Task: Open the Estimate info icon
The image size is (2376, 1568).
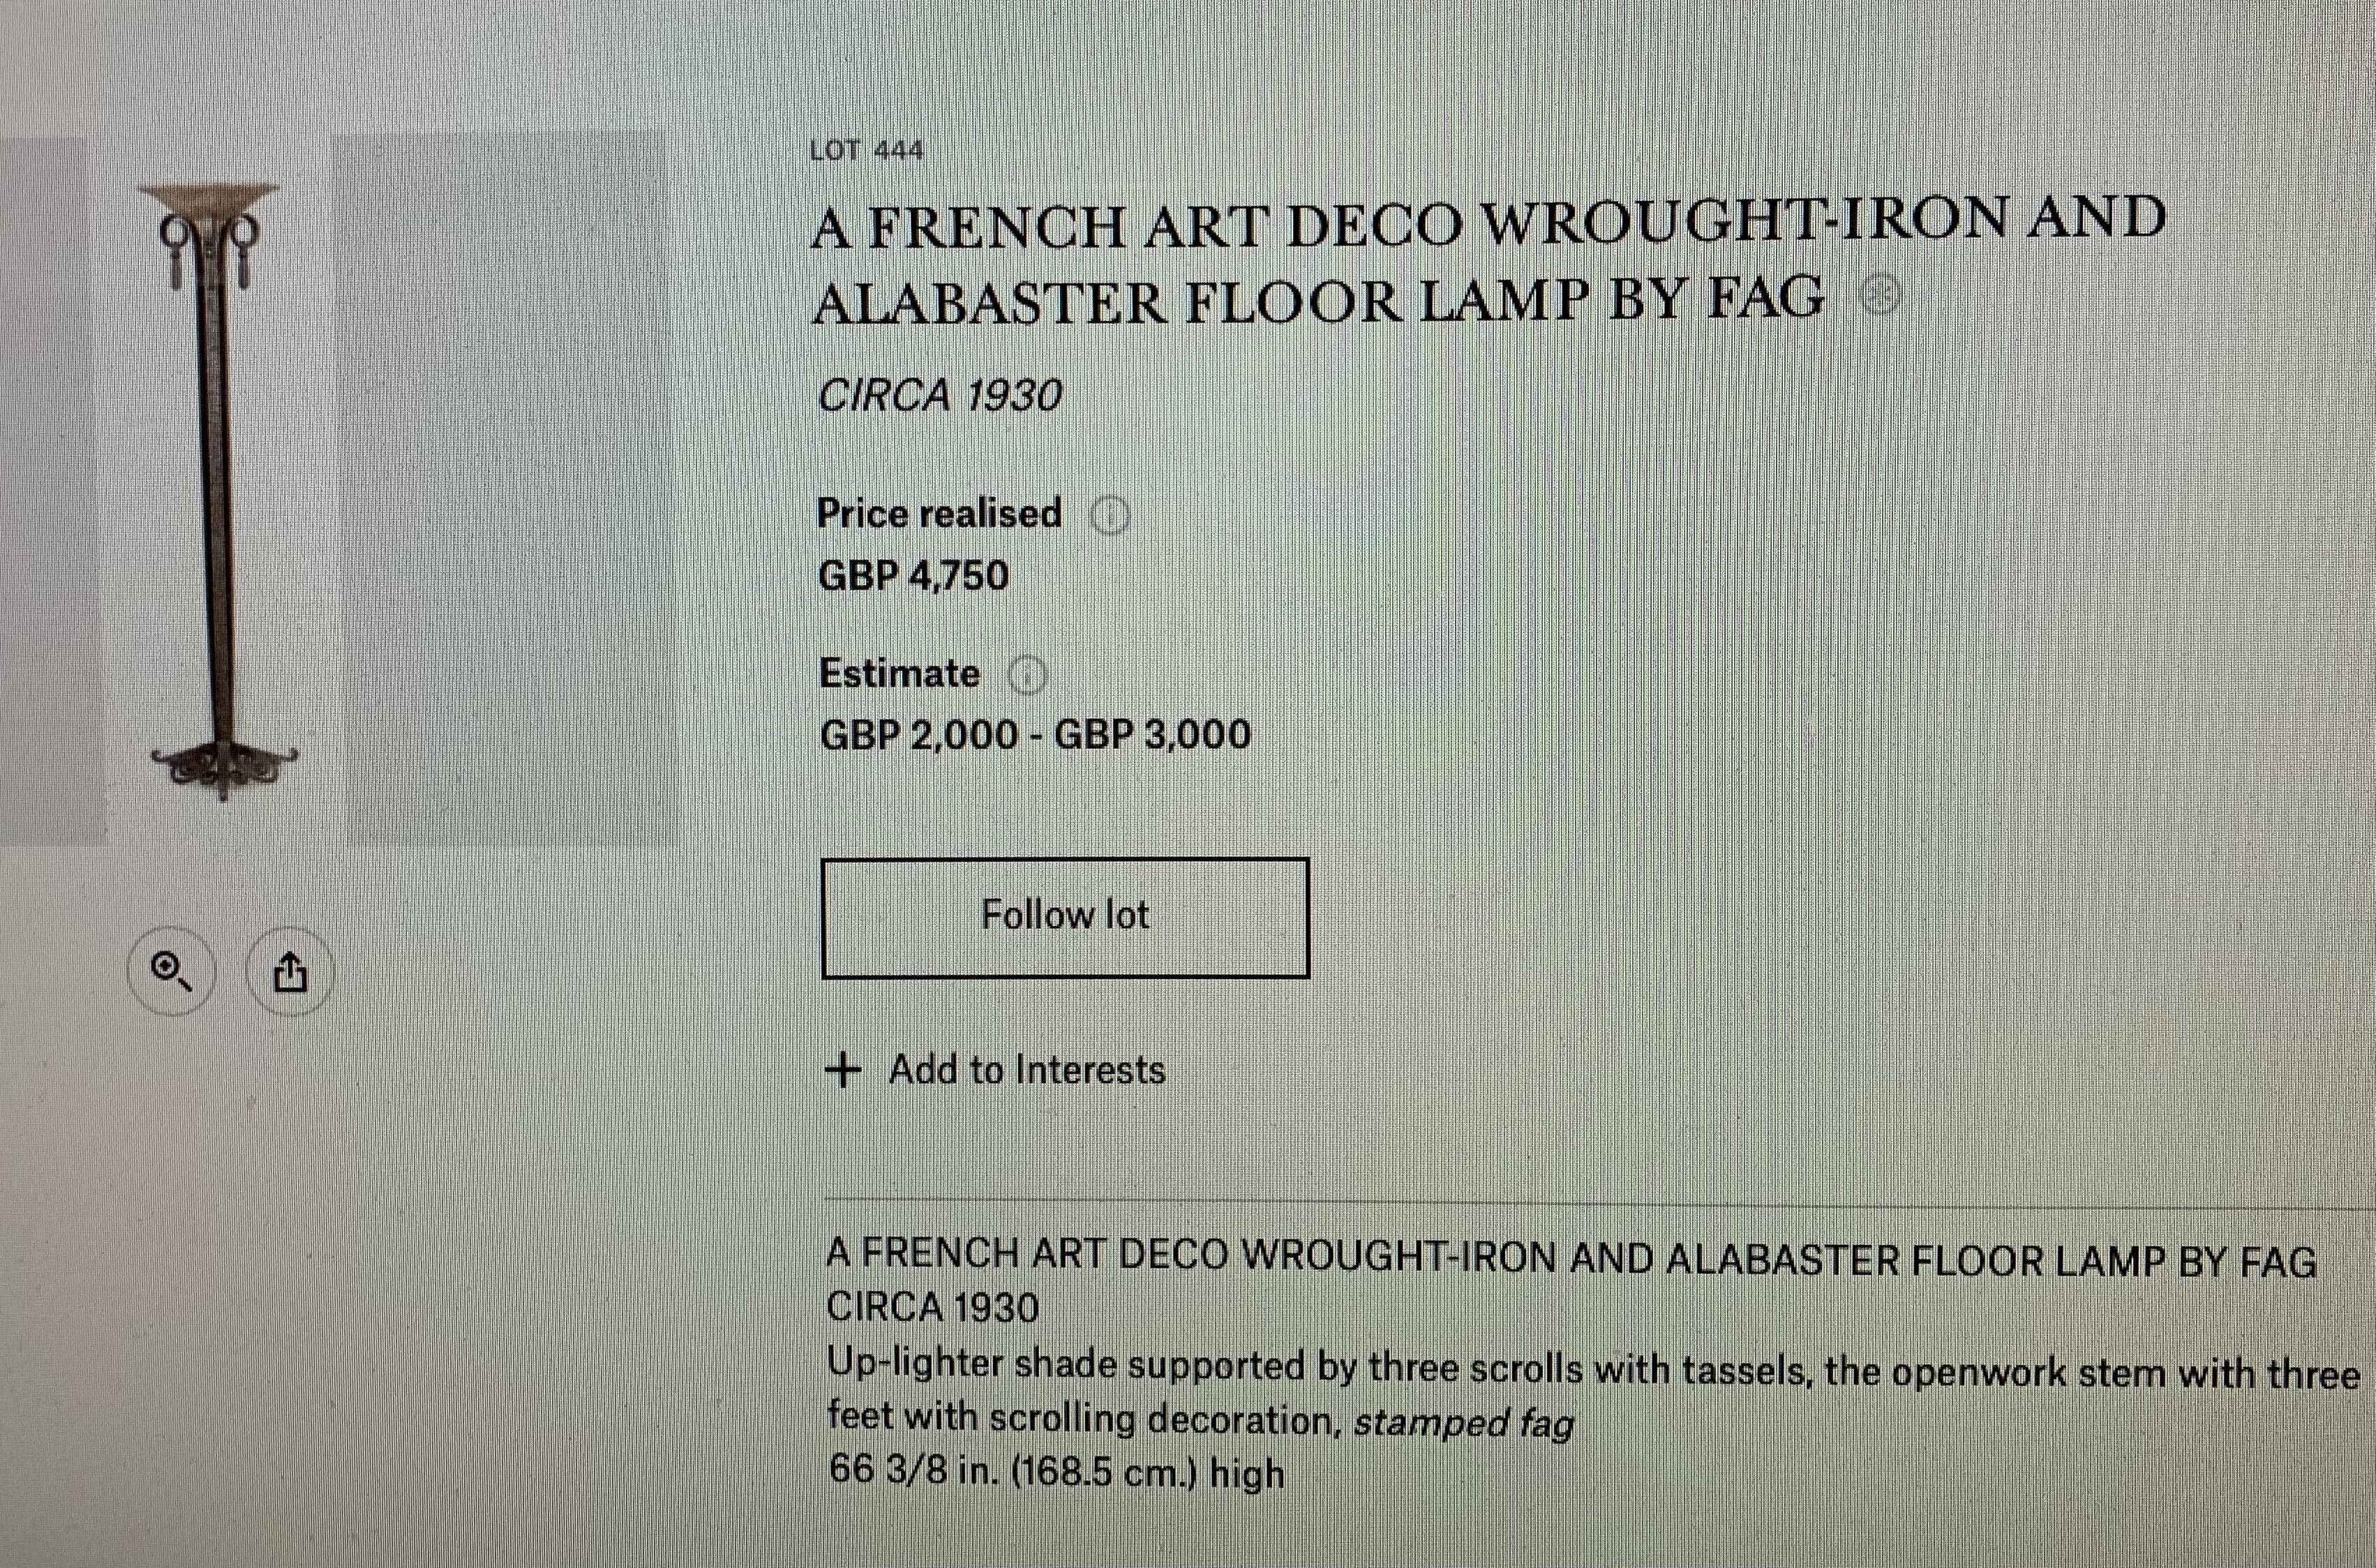Action: (x=1027, y=675)
